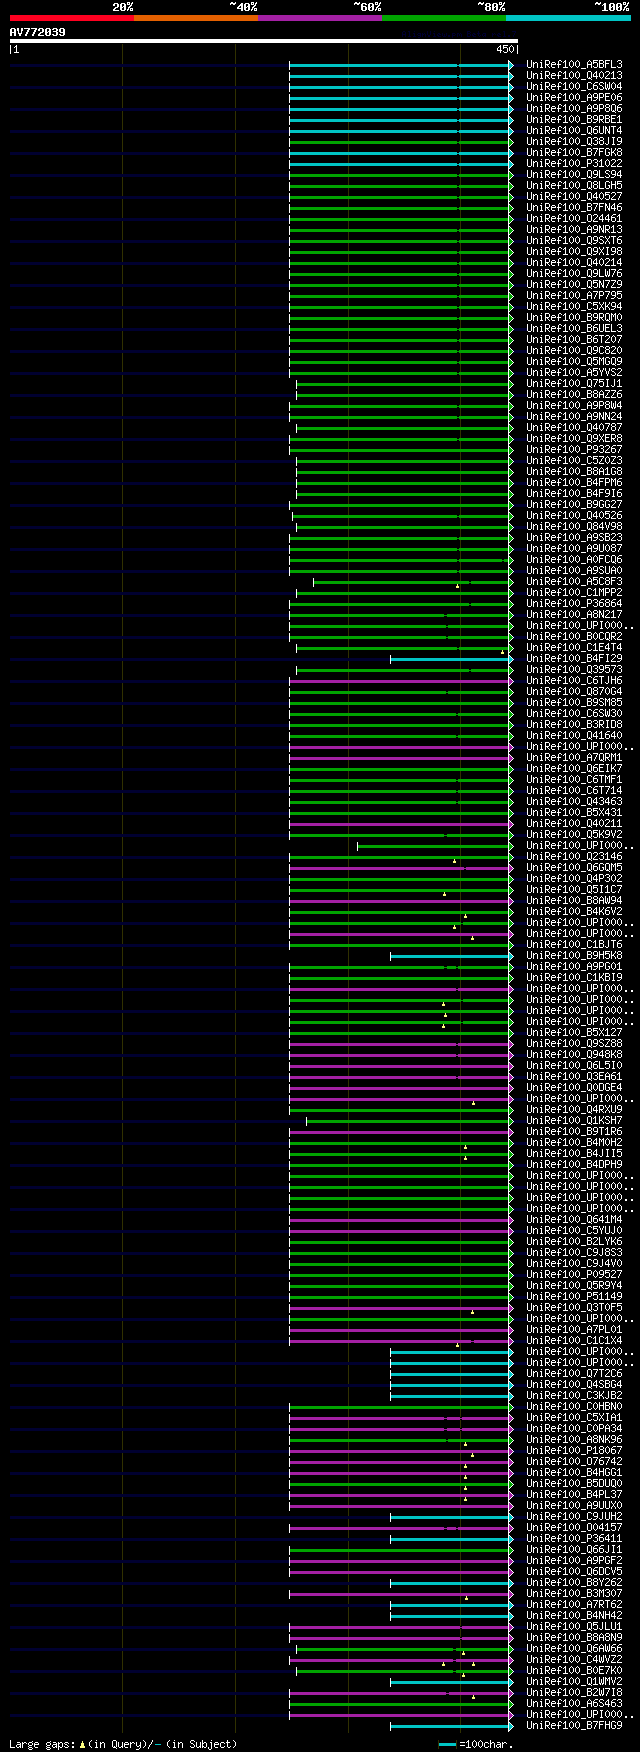This screenshot has width=640, height=1752.
Task: Click the orange ~40% identity legend segment
Action: [x=195, y=18]
